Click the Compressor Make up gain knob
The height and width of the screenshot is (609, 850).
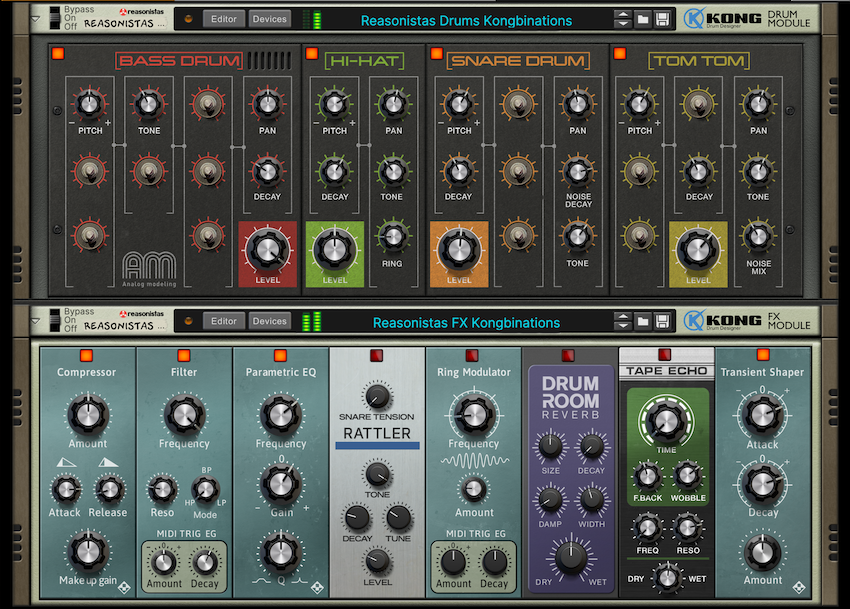(88, 552)
